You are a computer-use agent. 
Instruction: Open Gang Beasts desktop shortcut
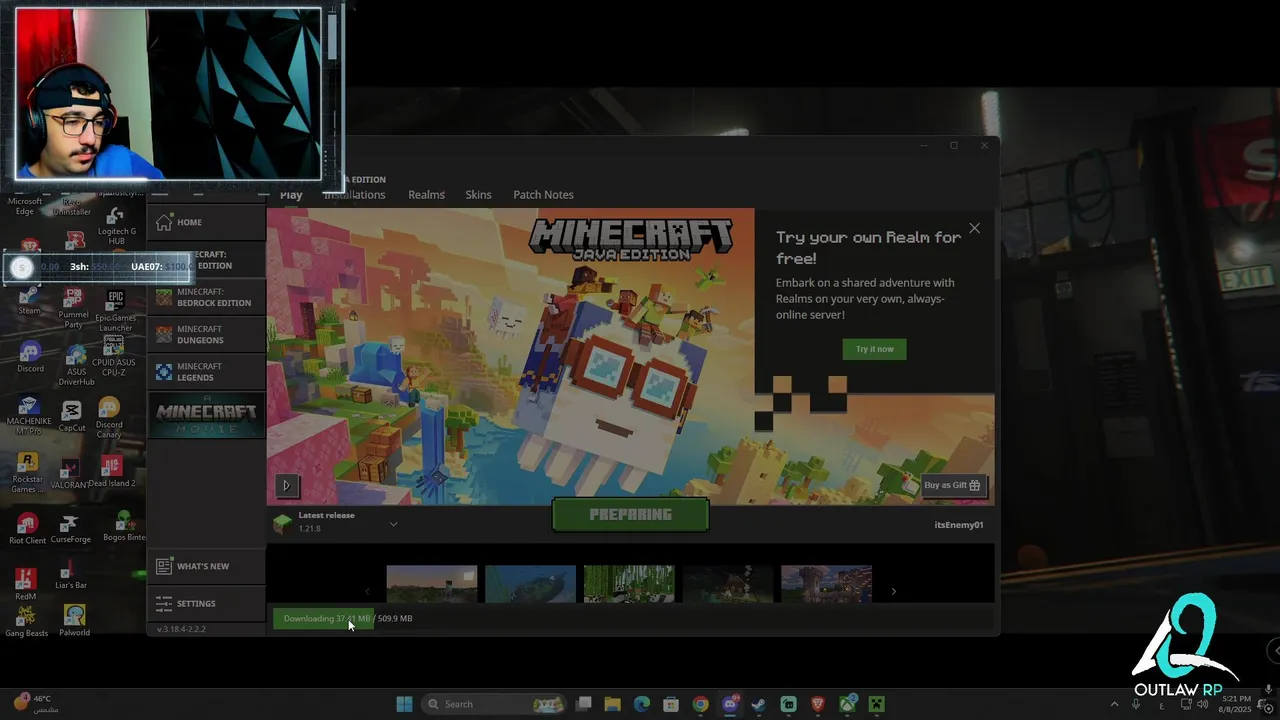click(x=27, y=622)
